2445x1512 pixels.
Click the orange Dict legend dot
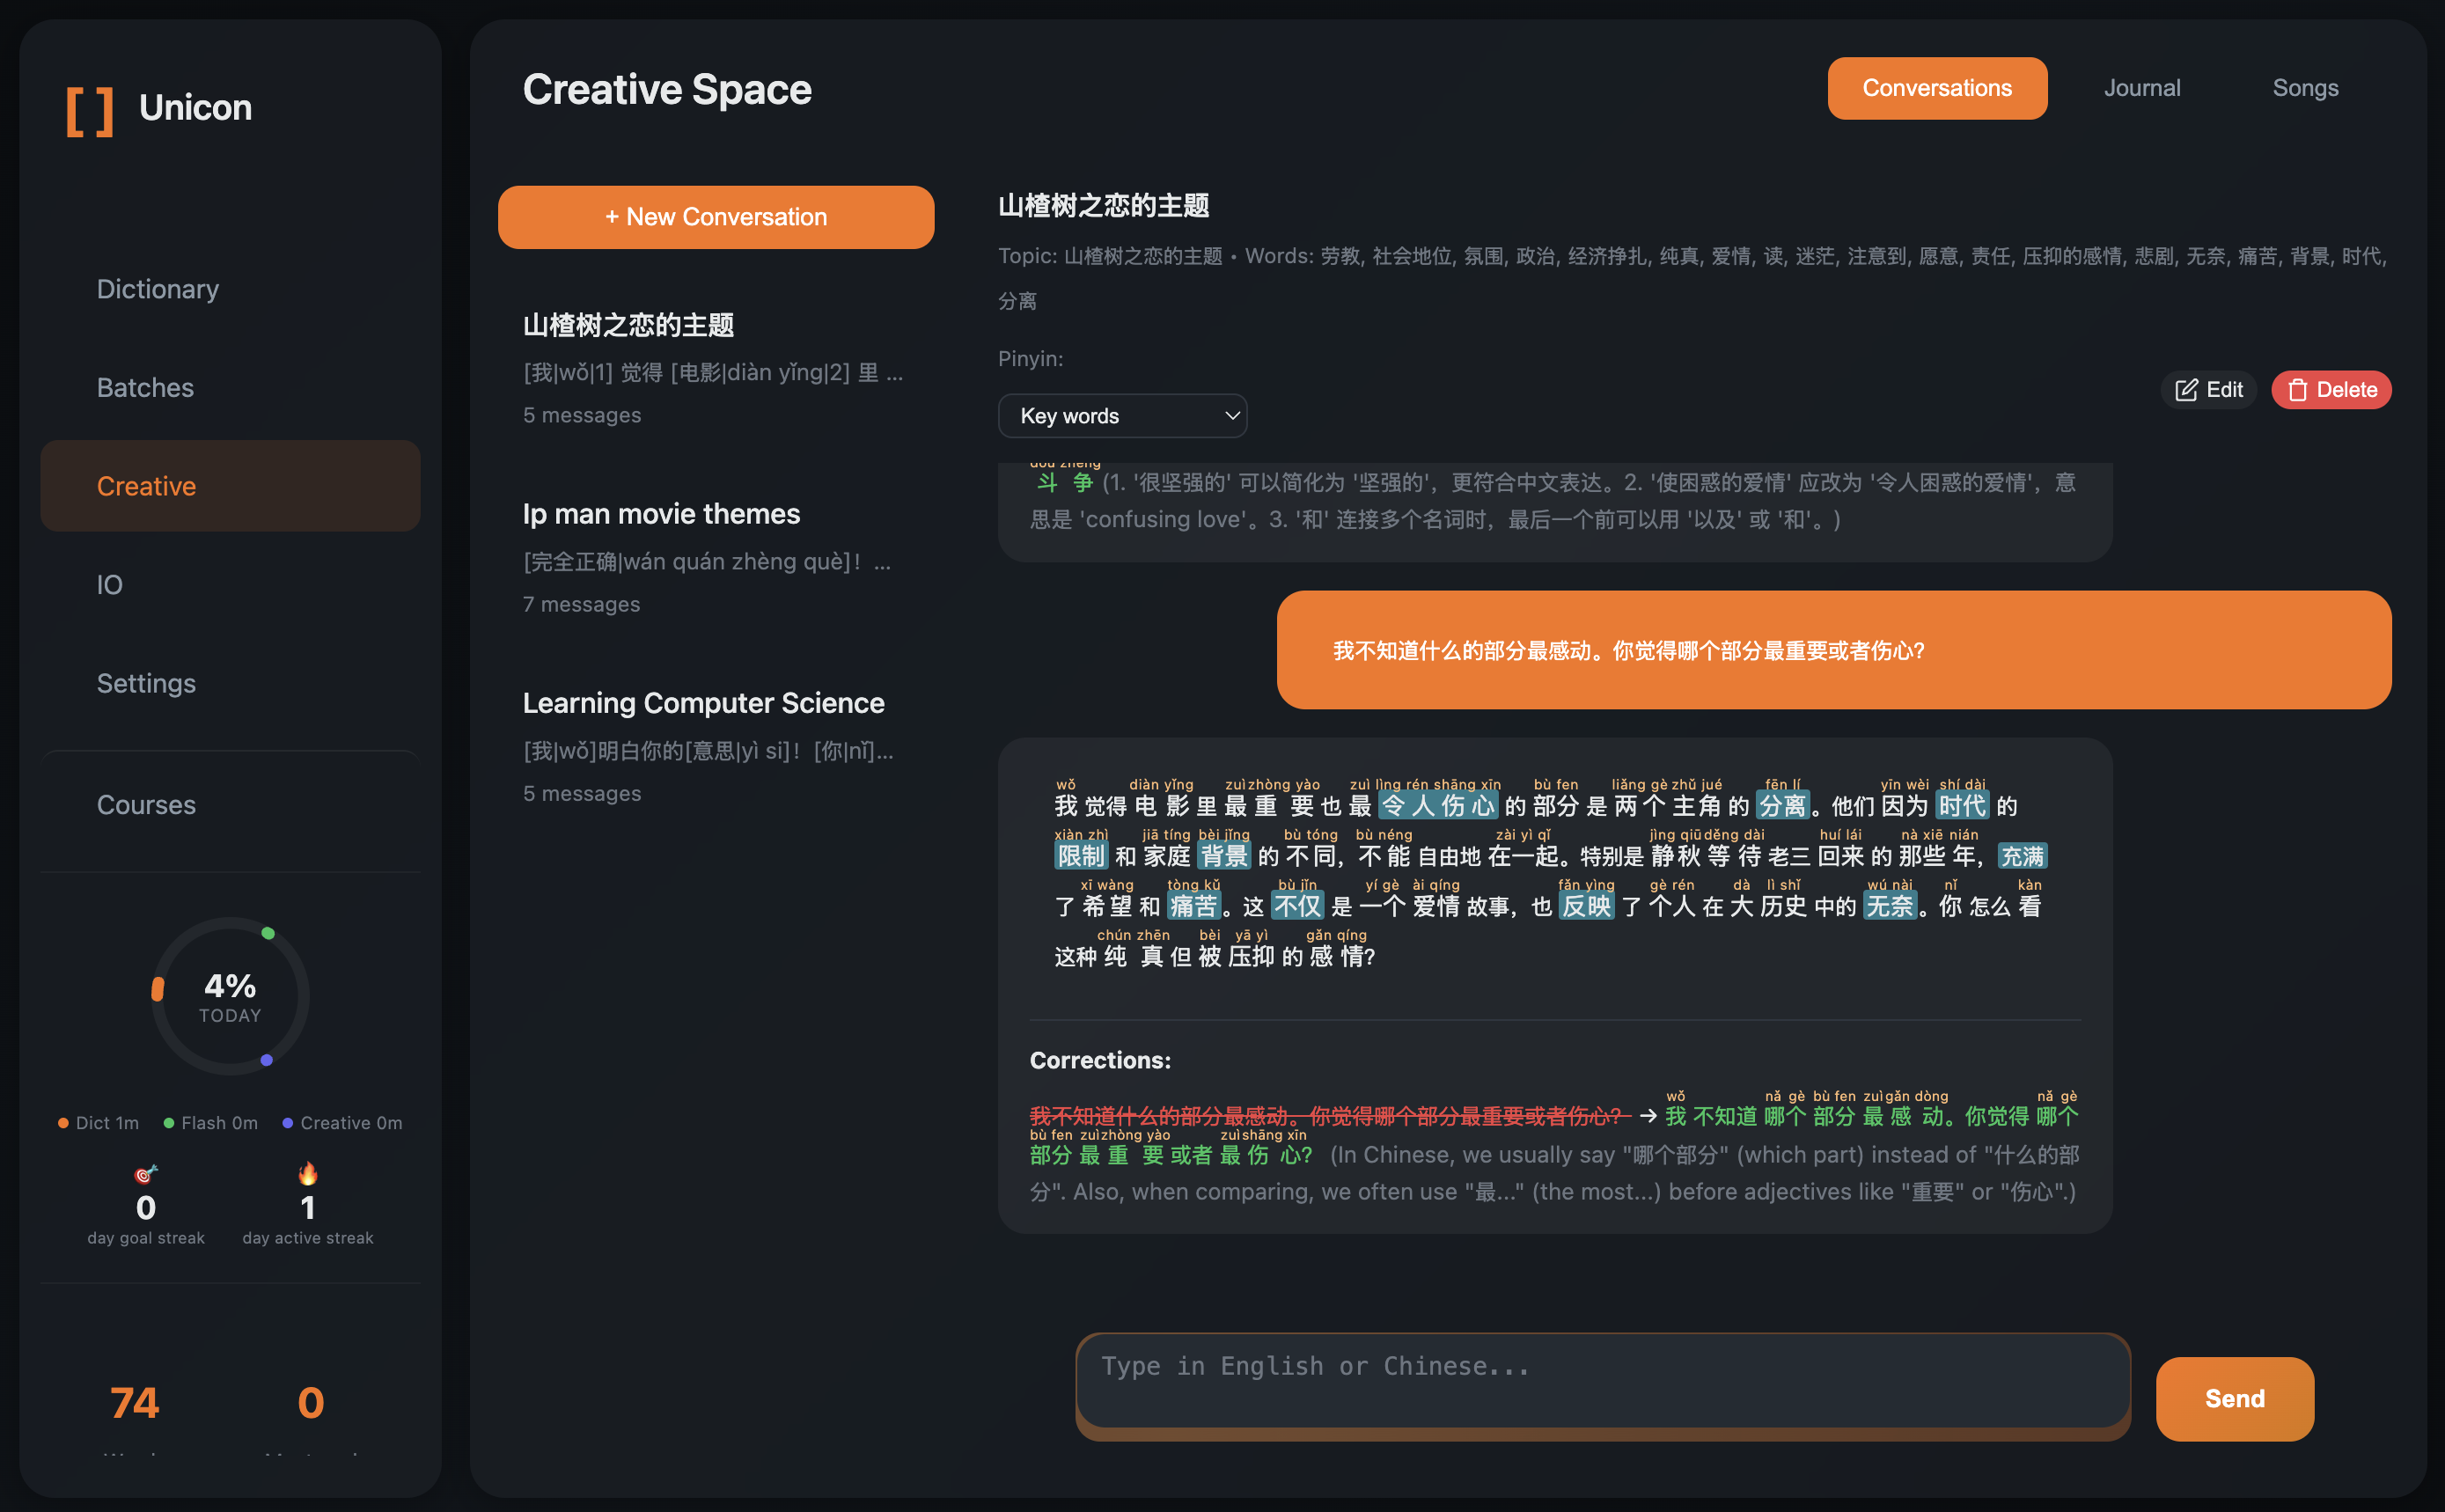[x=63, y=1123]
